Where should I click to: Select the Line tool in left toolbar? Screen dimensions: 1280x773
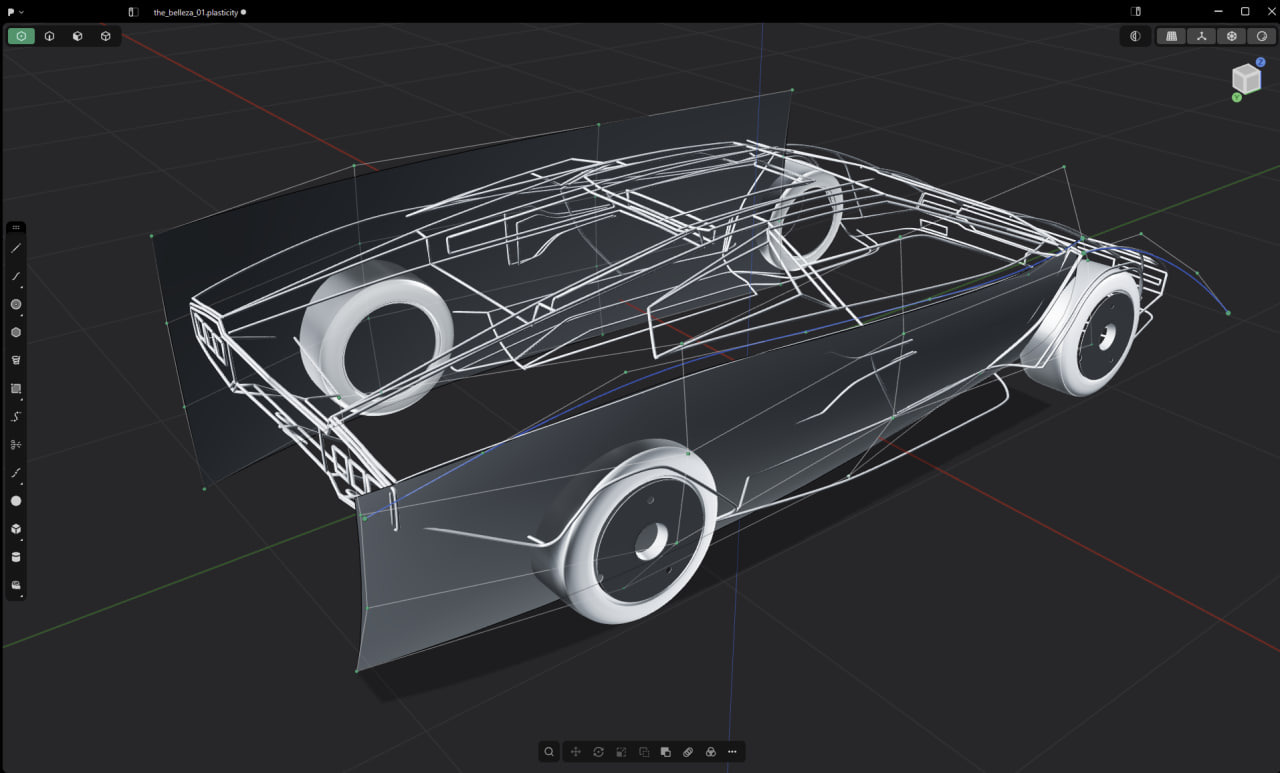16,248
